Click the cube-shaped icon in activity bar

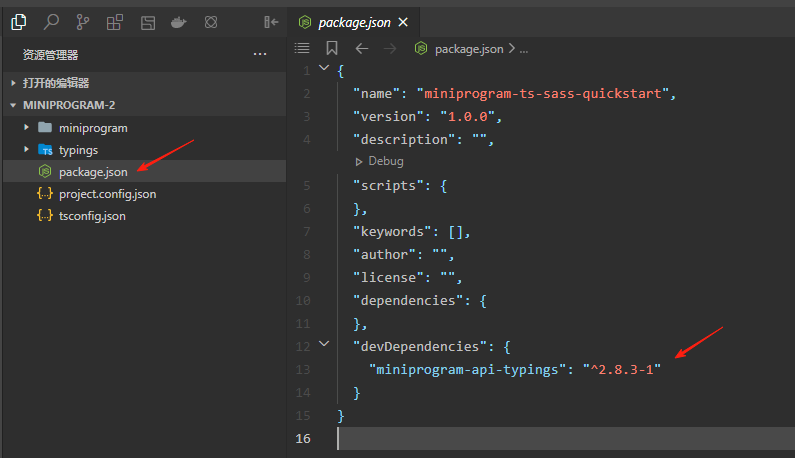[211, 22]
